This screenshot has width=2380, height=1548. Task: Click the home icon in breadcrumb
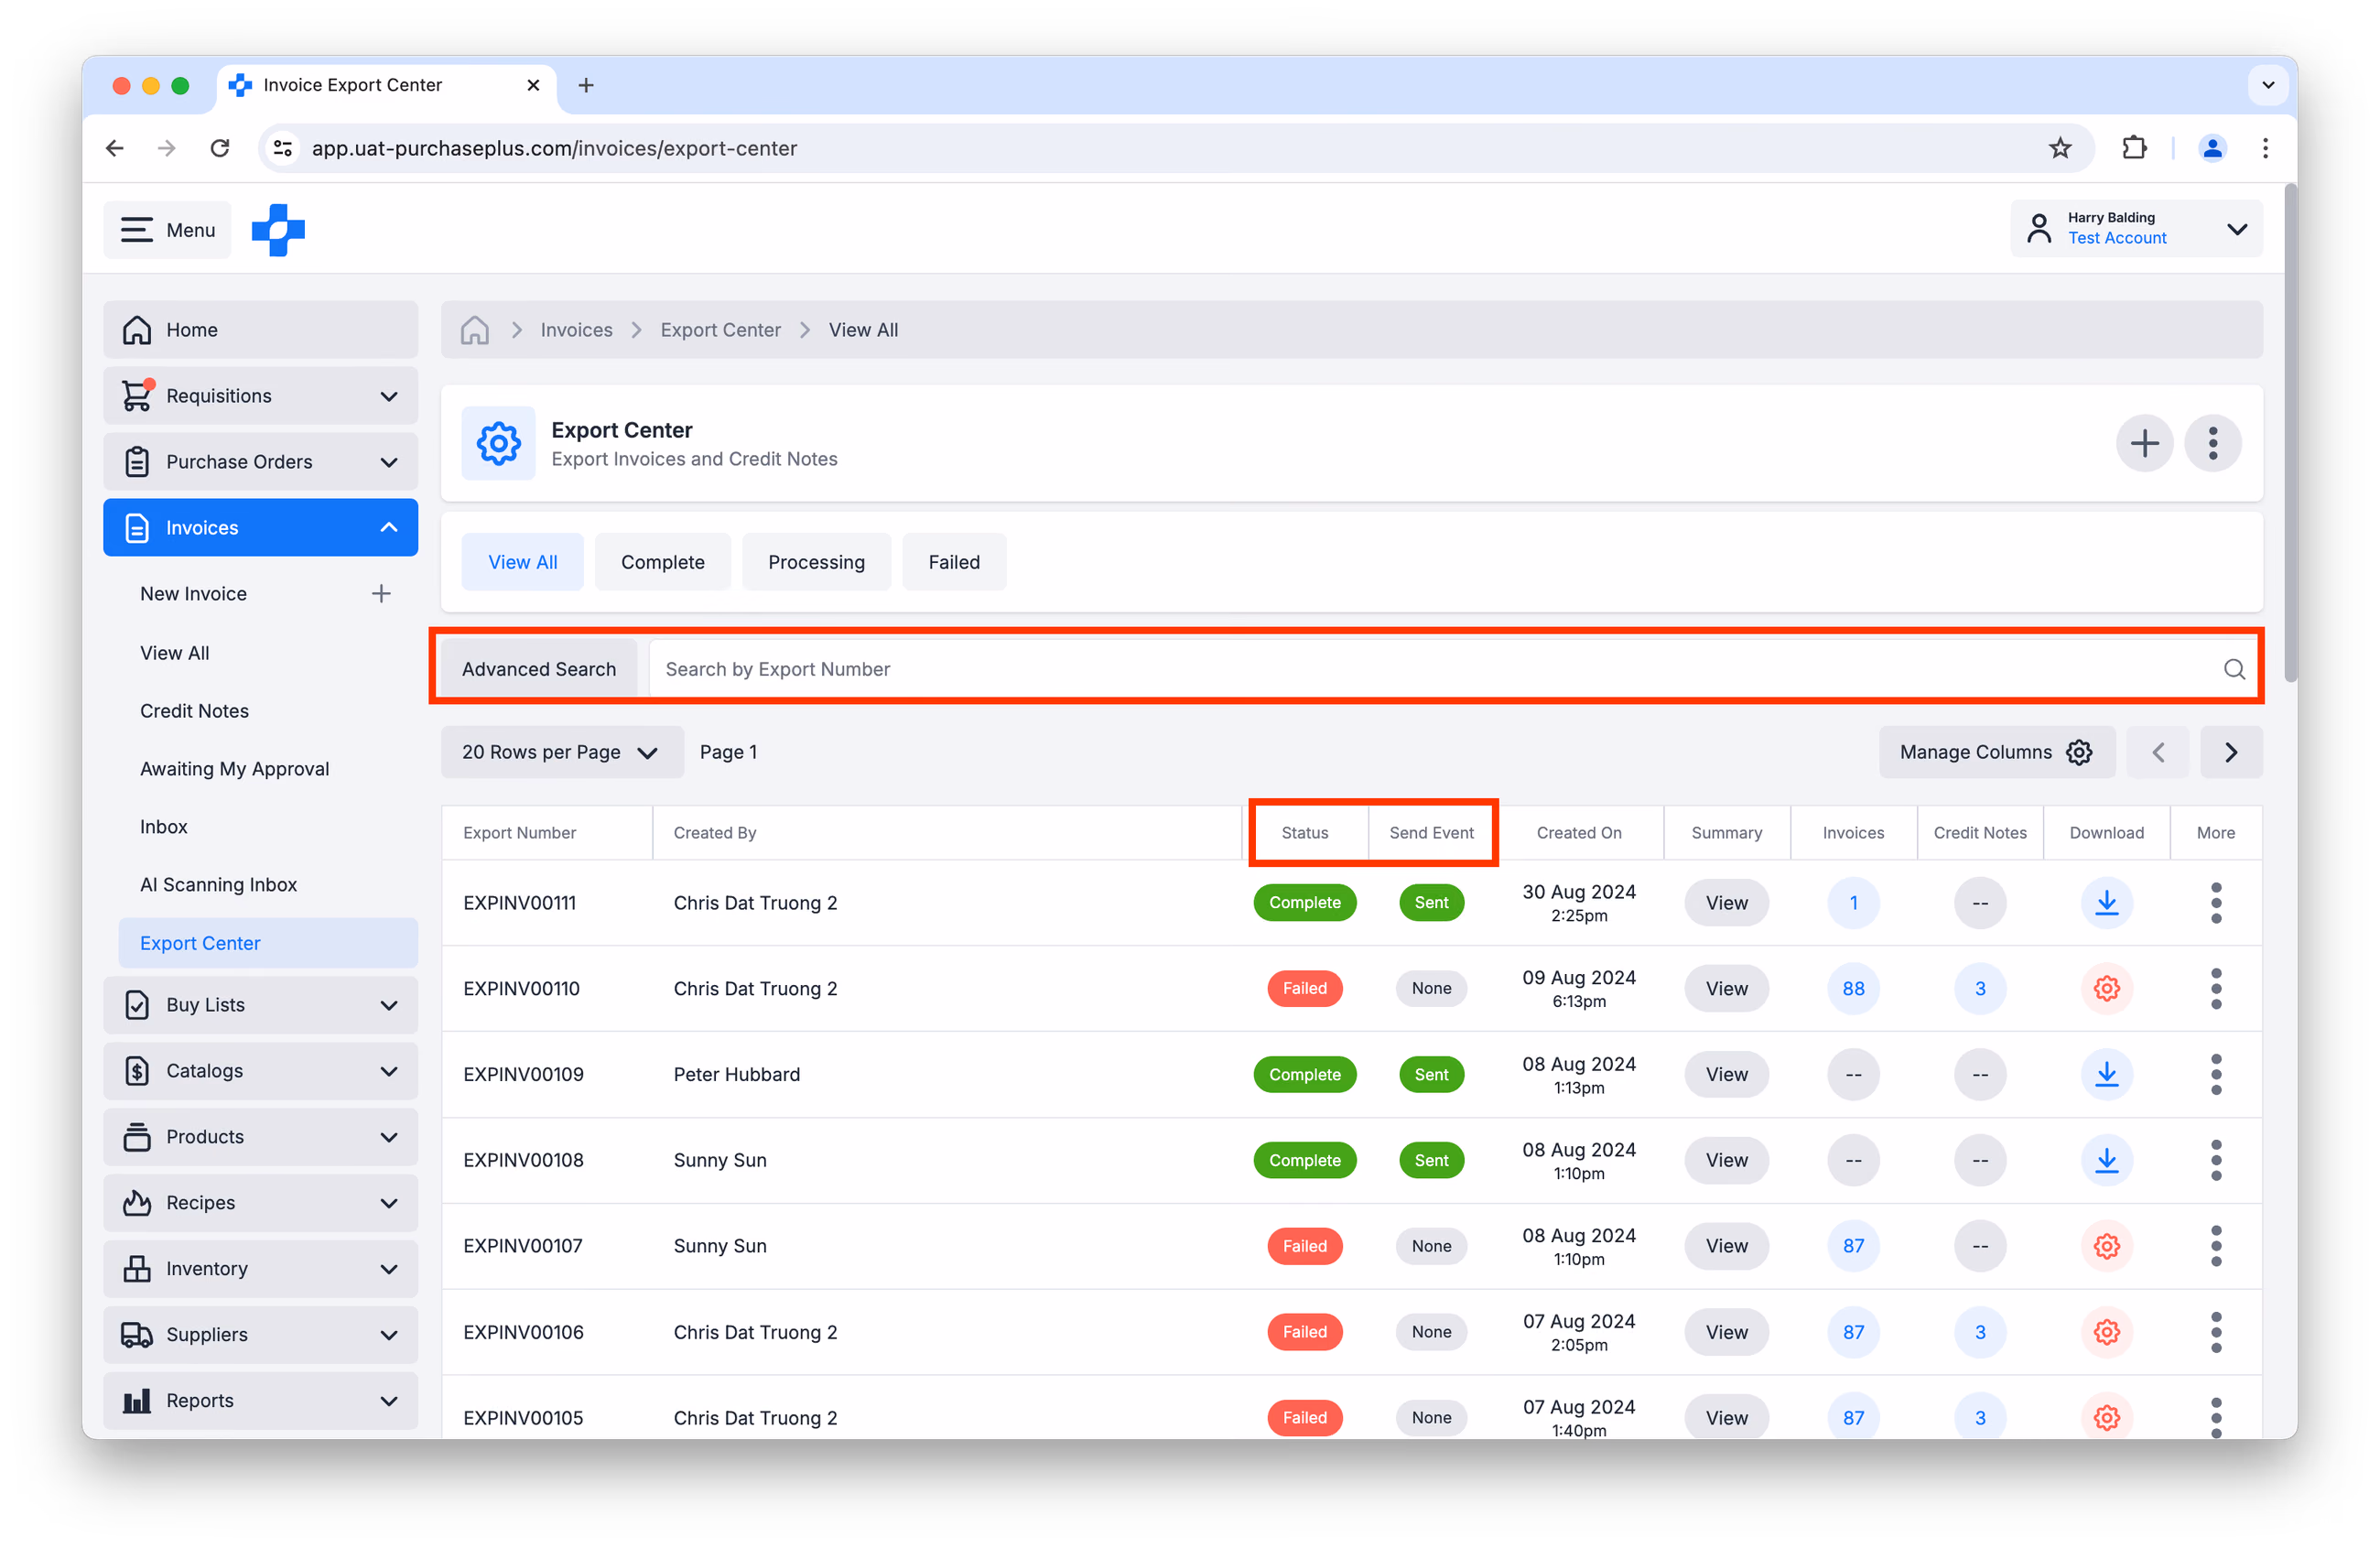pos(474,330)
